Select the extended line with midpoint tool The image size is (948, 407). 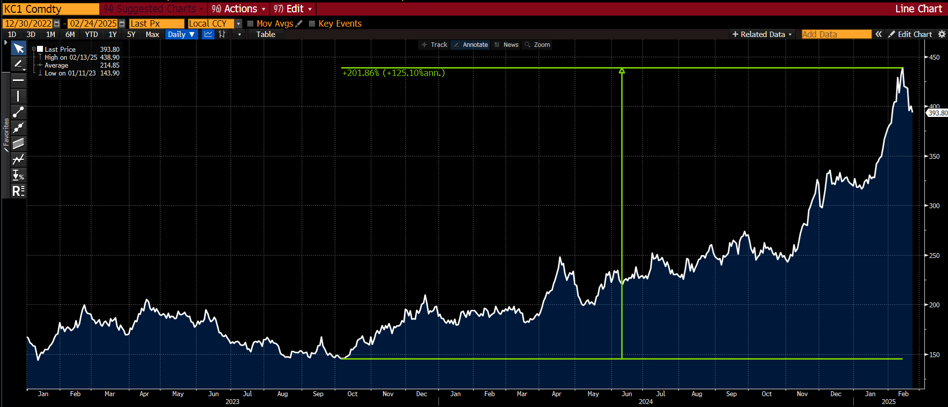point(19,128)
